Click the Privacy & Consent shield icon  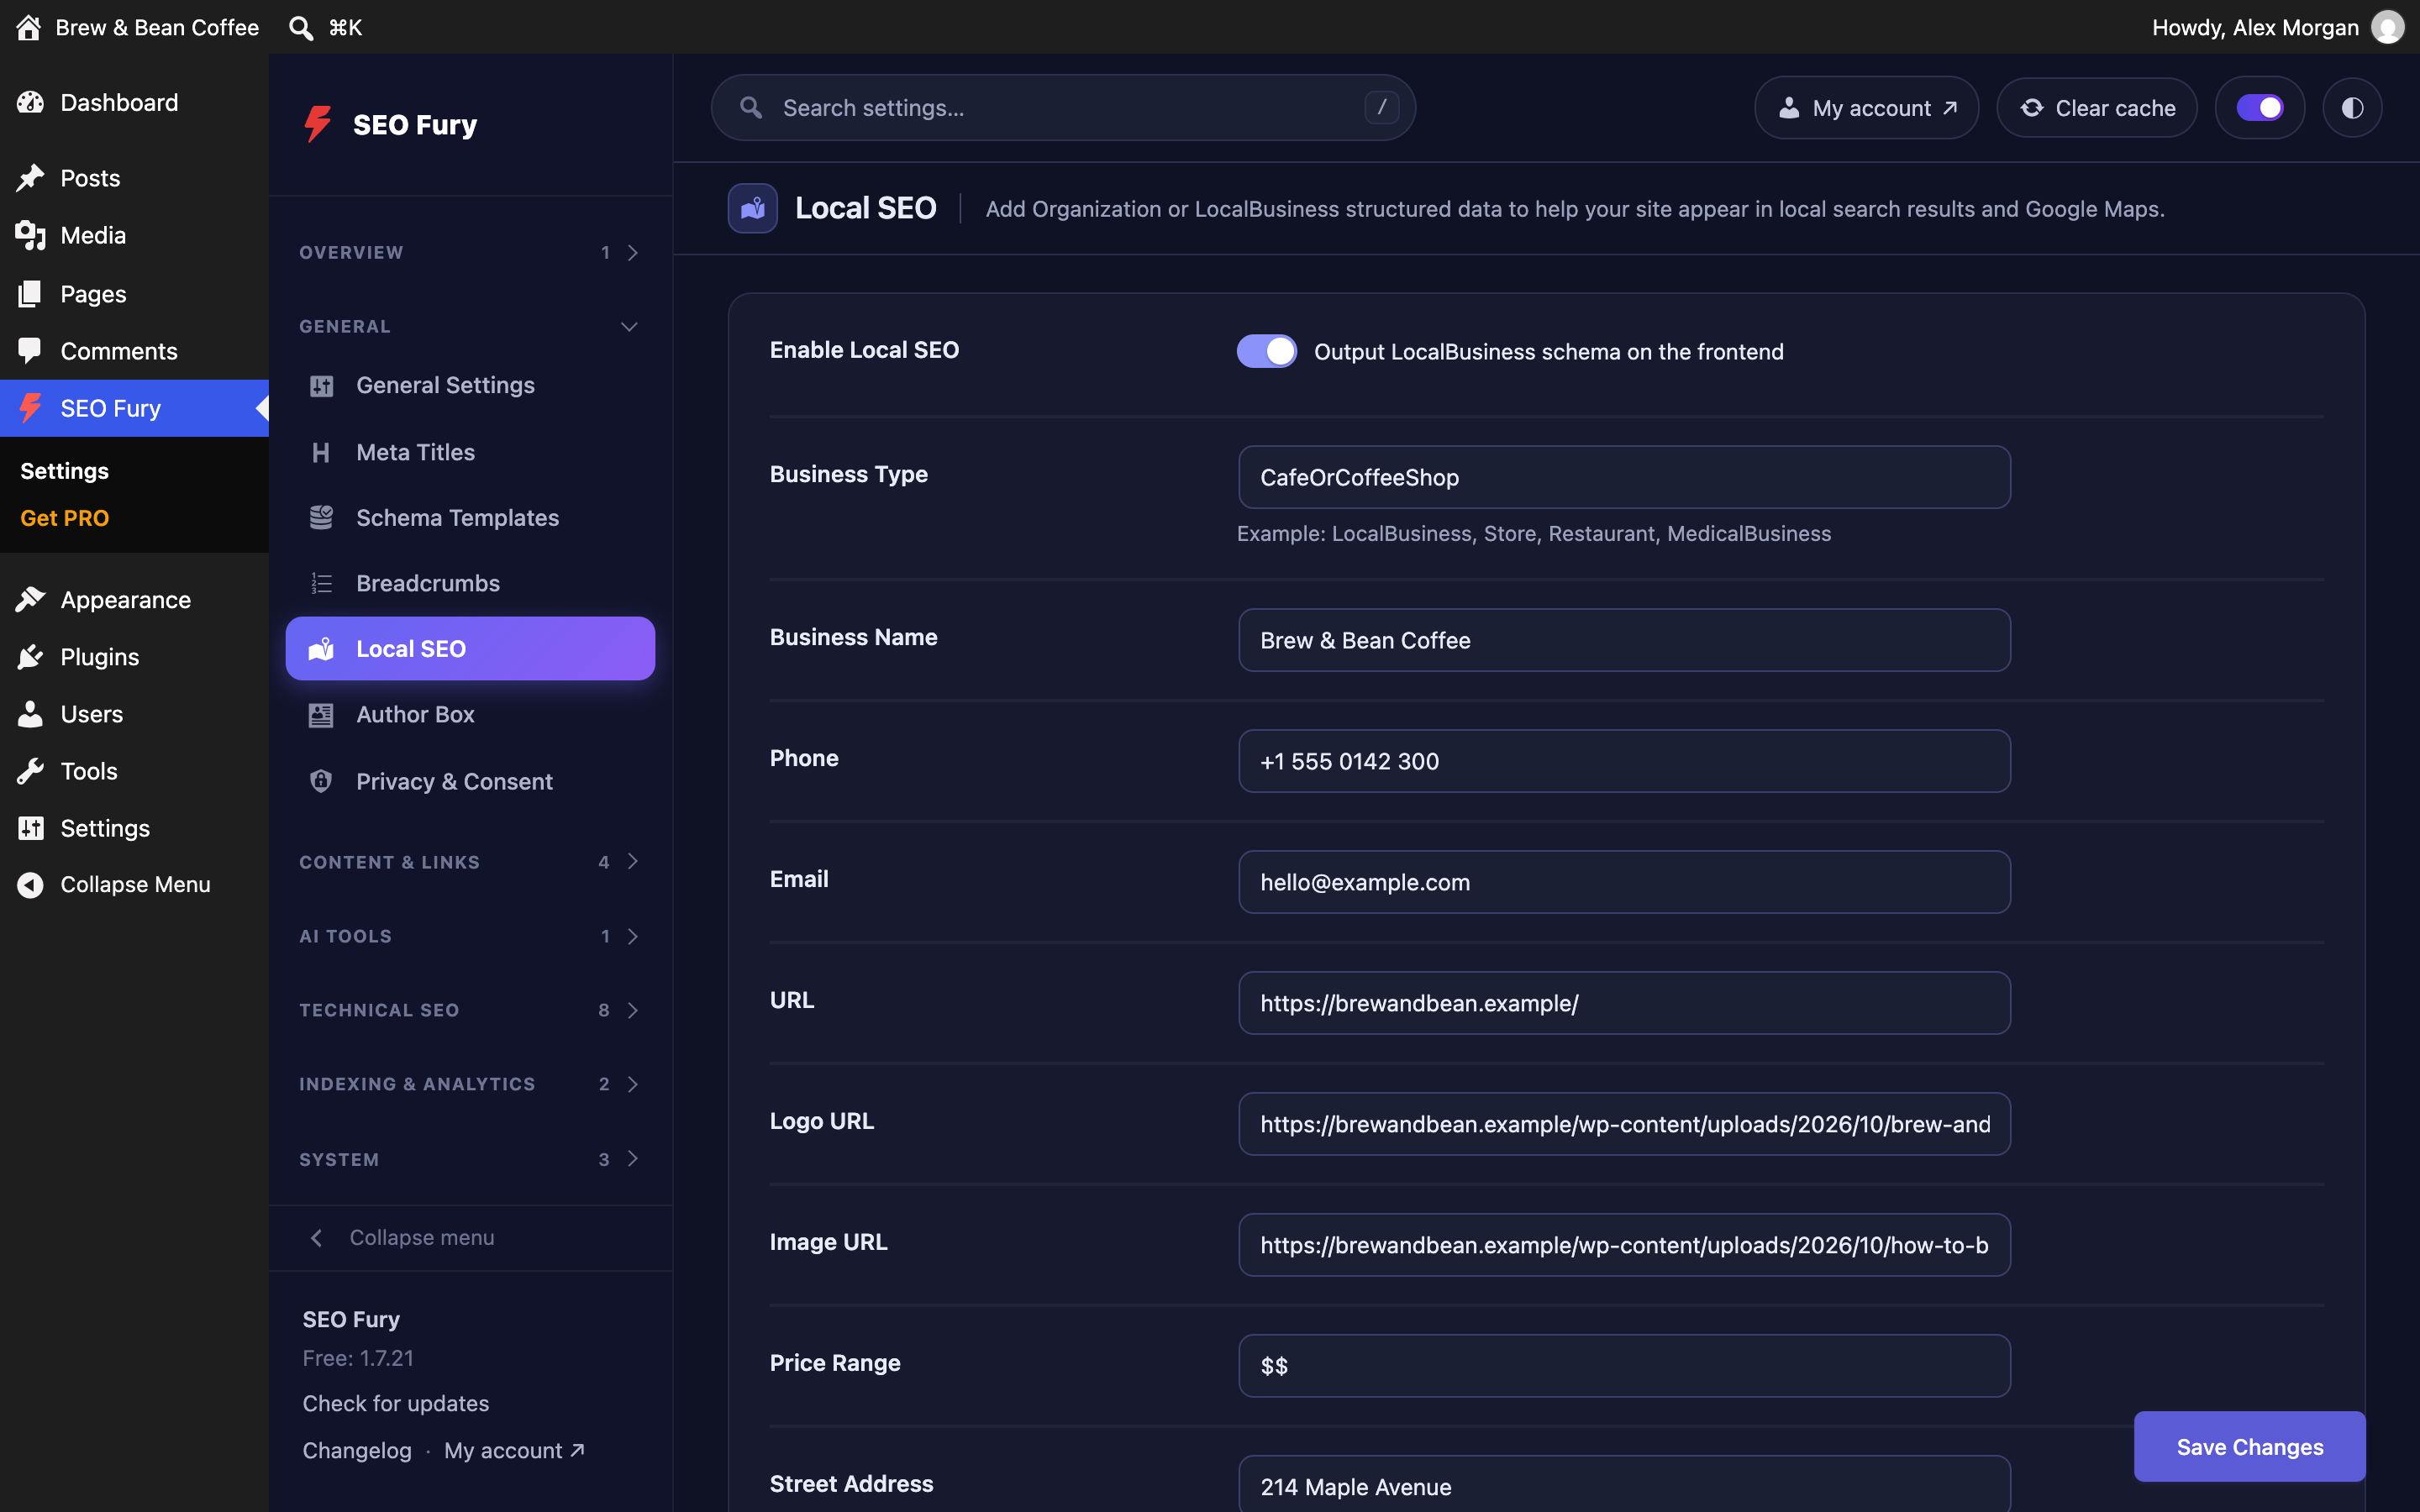[321, 781]
